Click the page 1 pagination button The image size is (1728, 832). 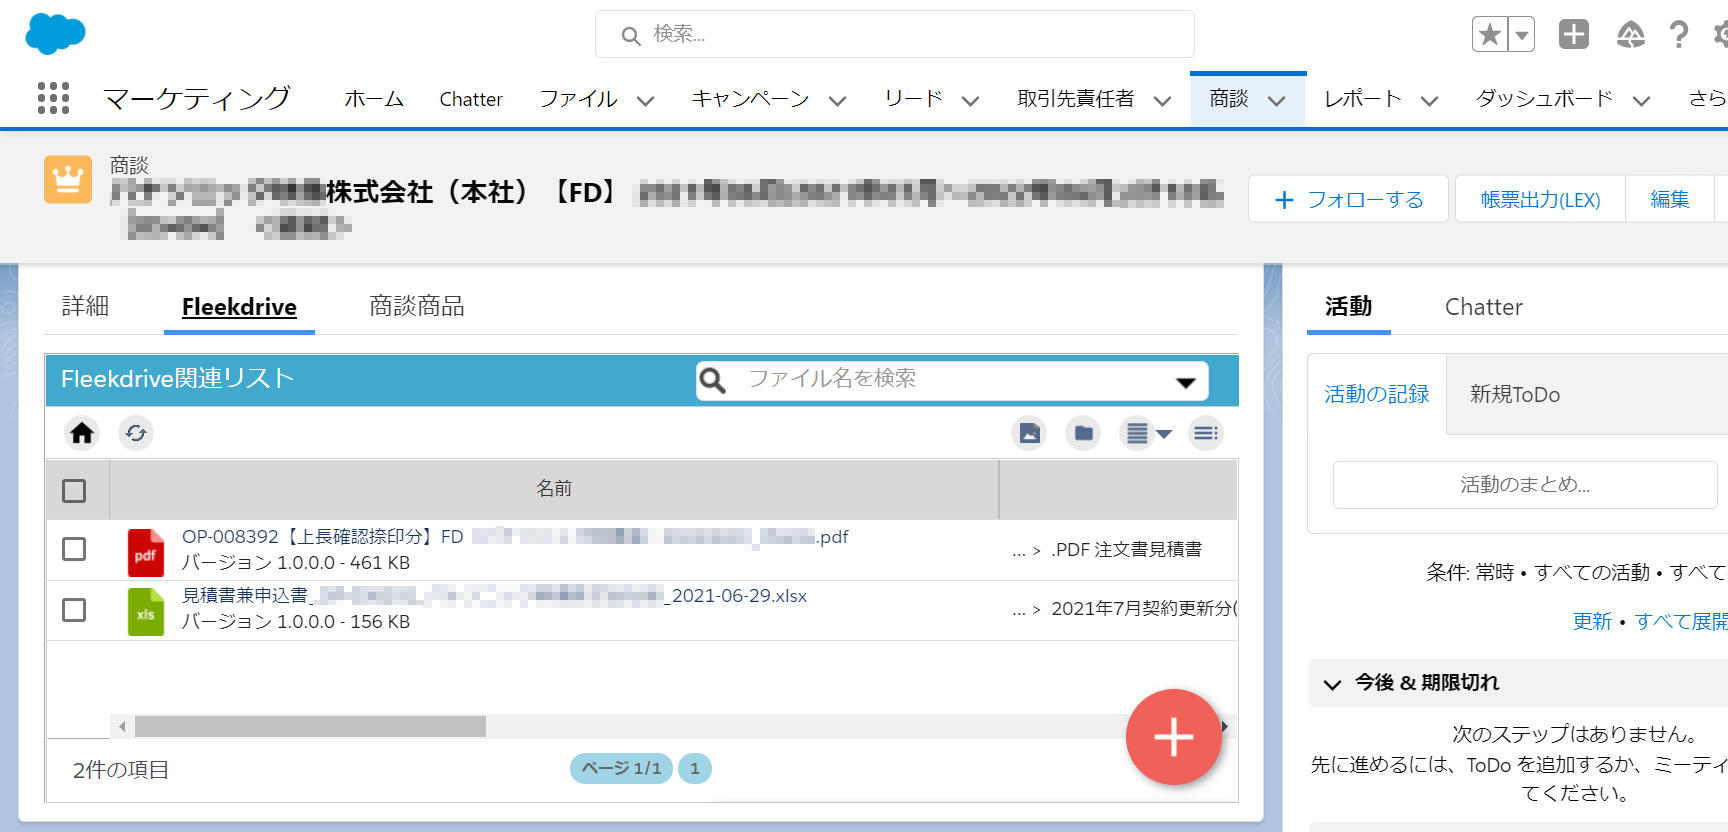(695, 768)
